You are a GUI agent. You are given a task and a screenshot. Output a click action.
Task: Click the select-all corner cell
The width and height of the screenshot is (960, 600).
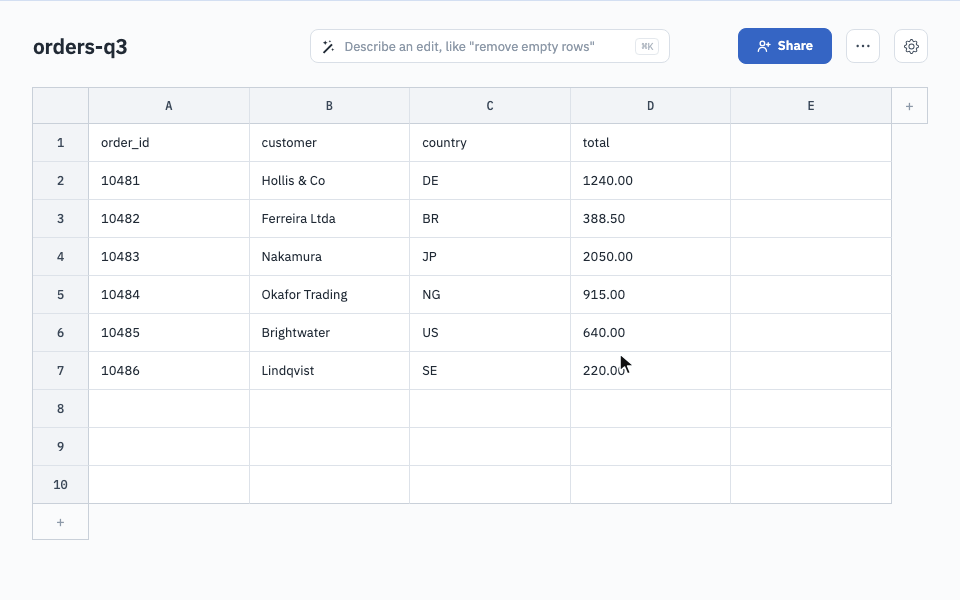tap(60, 106)
